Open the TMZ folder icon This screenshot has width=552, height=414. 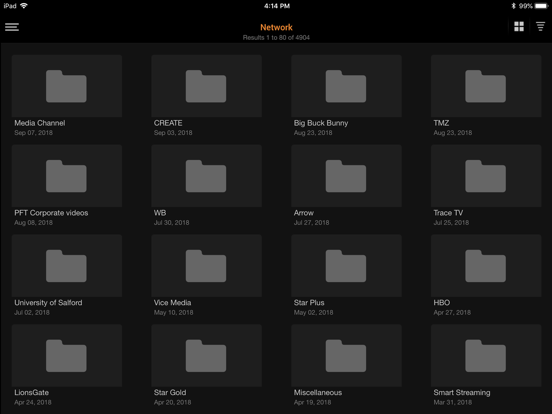pos(485,86)
